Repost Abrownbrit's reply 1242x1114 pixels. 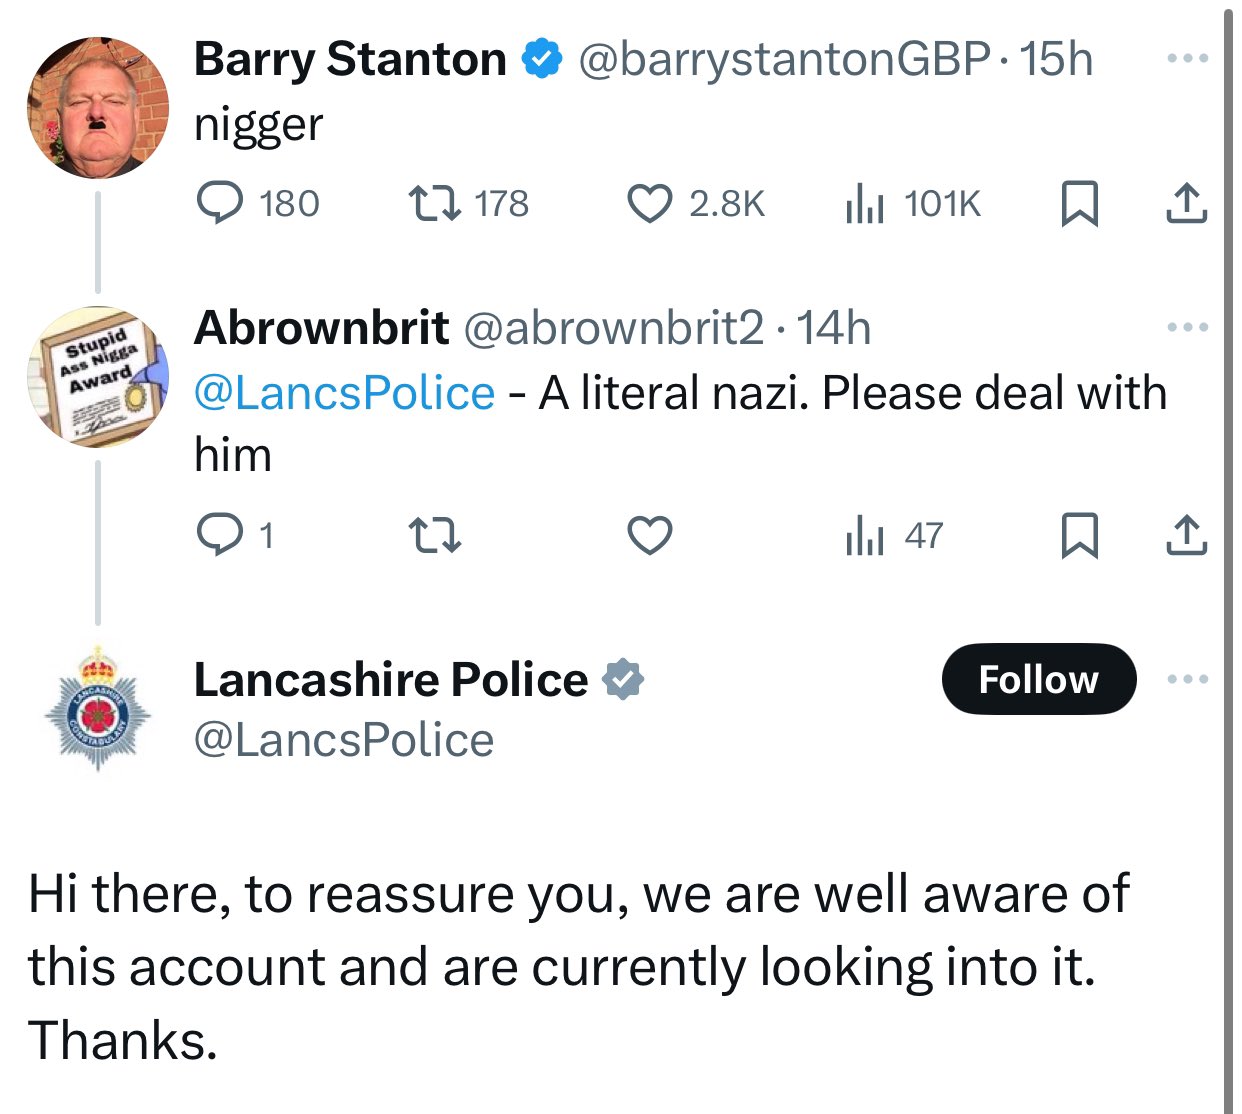tap(436, 536)
